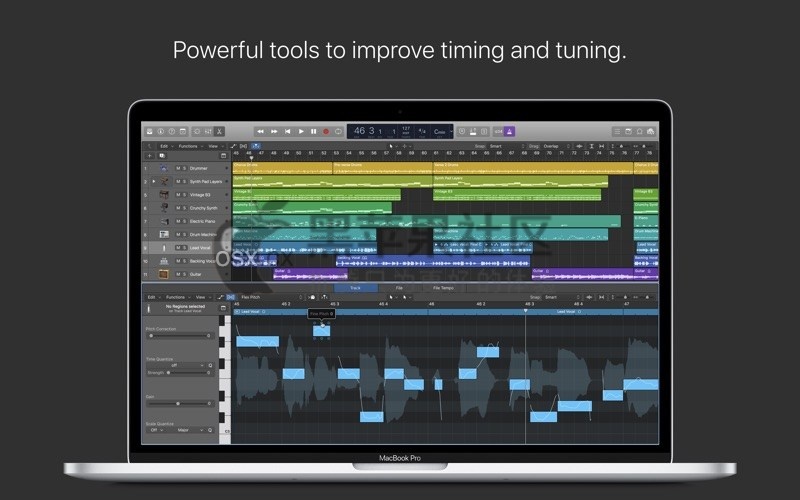The height and width of the screenshot is (500, 800).
Task: Toggle the Solo button in the control bar
Action: [484, 132]
